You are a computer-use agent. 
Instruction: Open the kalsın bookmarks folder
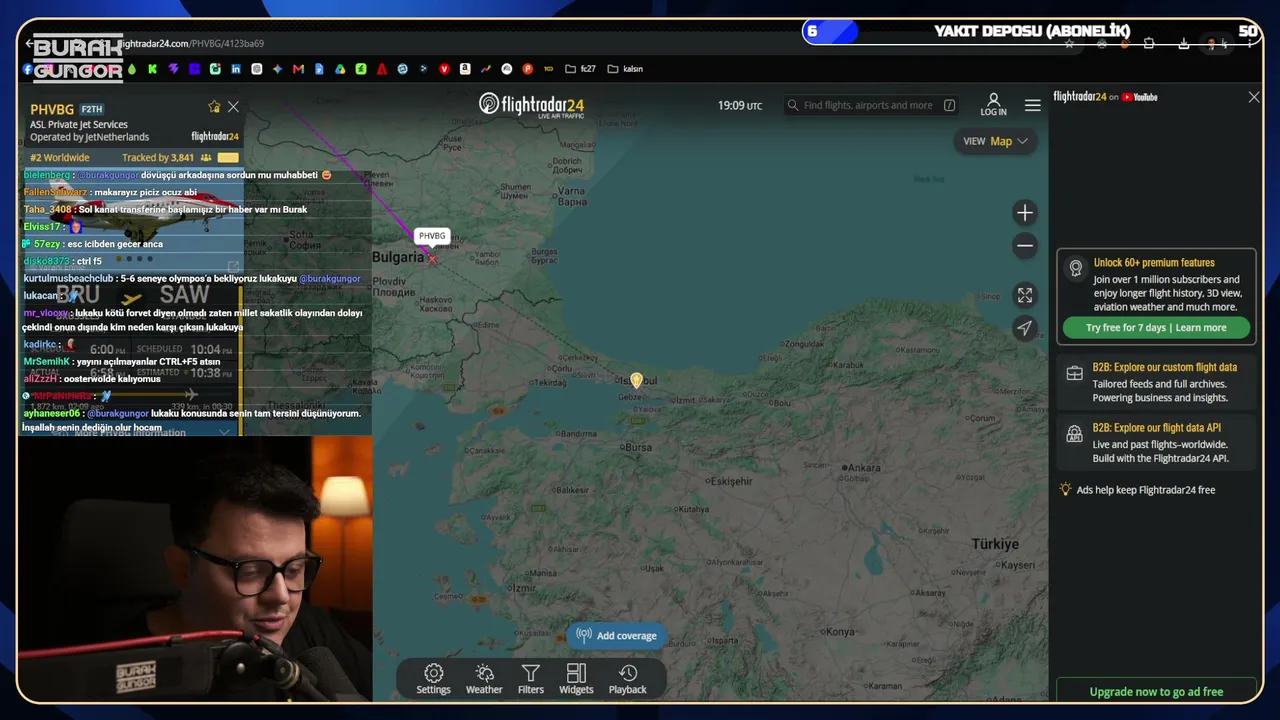[x=625, y=69]
